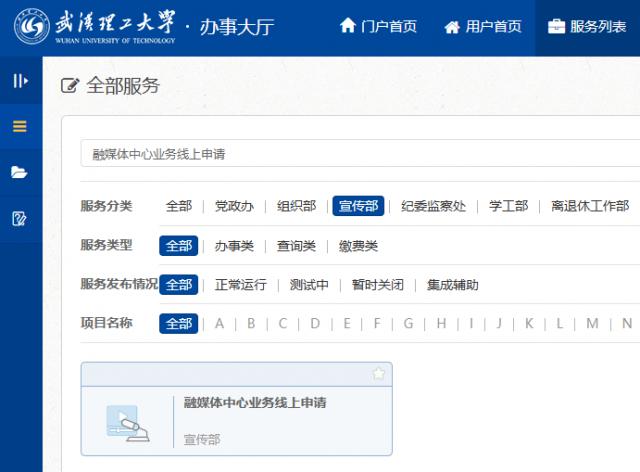
Task: Filter service type by 查询类
Action: point(297,246)
